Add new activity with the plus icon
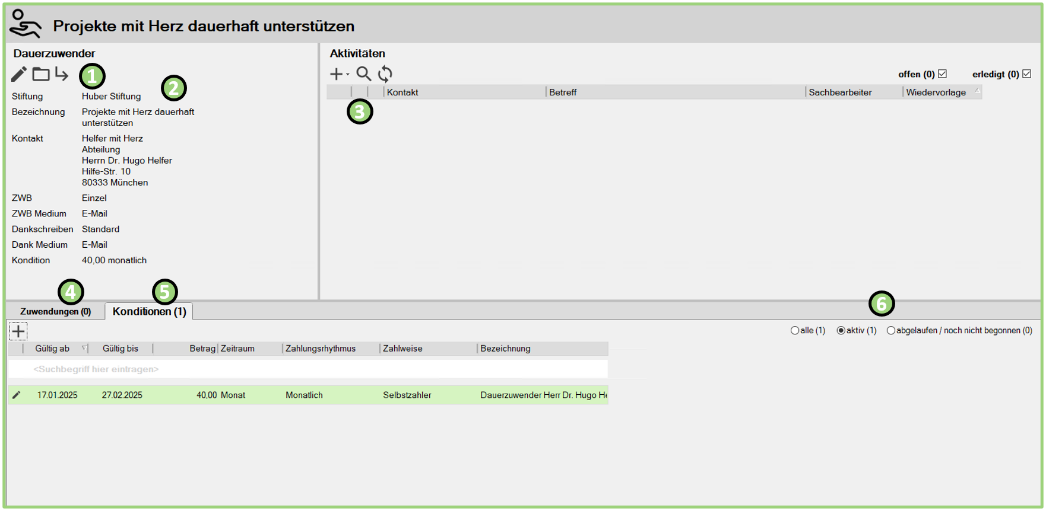This screenshot has height=511, width=1046. 336,74
